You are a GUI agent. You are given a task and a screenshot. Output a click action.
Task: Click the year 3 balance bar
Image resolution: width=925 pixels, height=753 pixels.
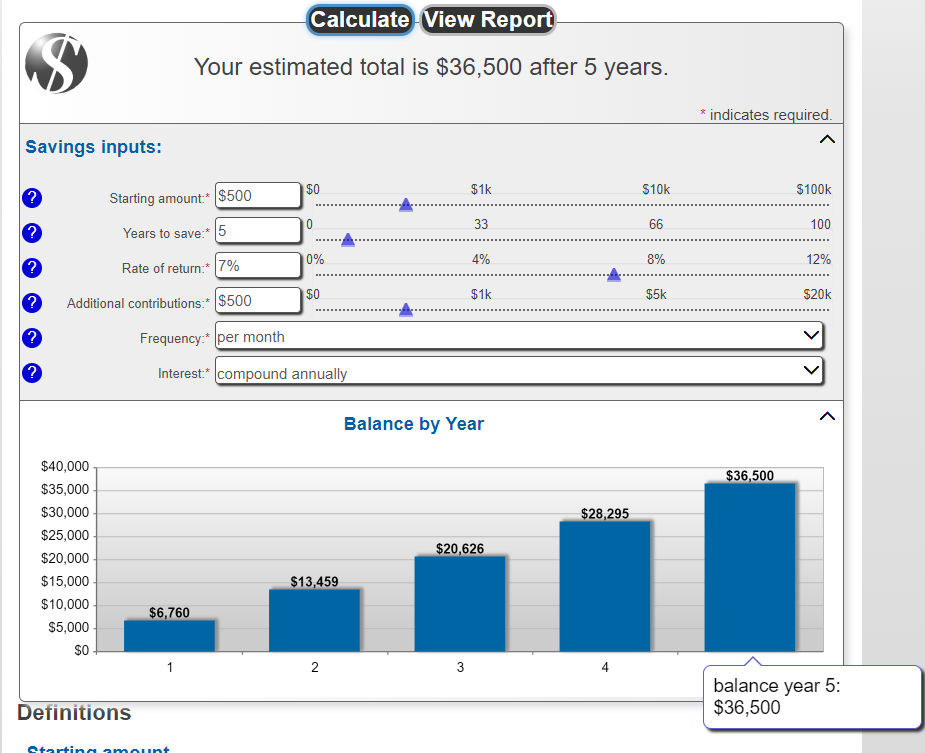pyautogui.click(x=460, y=603)
